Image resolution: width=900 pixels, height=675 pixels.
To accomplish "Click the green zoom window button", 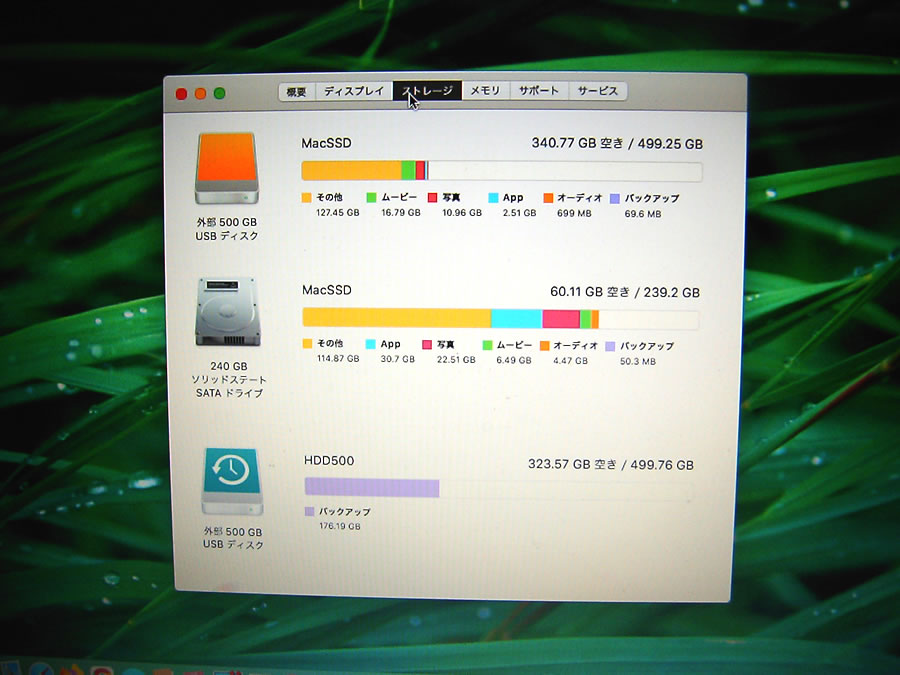I will (x=219, y=93).
